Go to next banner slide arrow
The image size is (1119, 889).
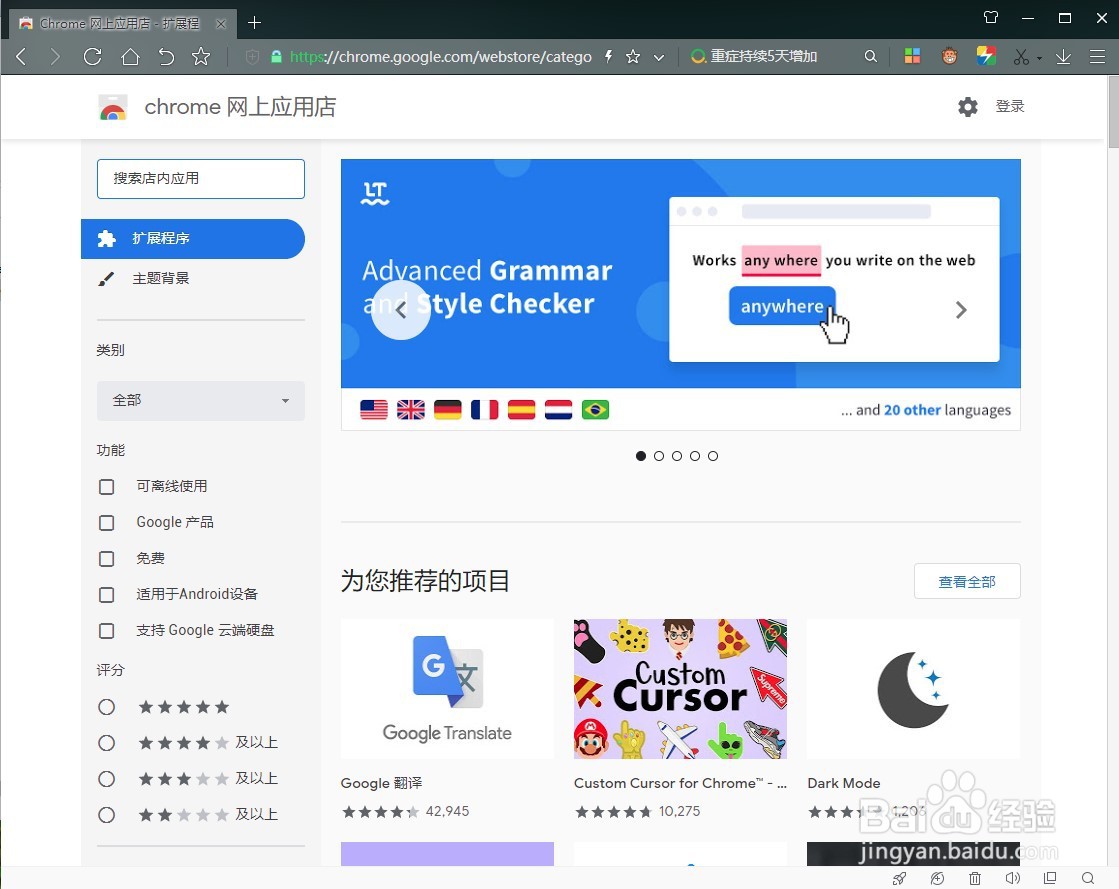(x=961, y=310)
